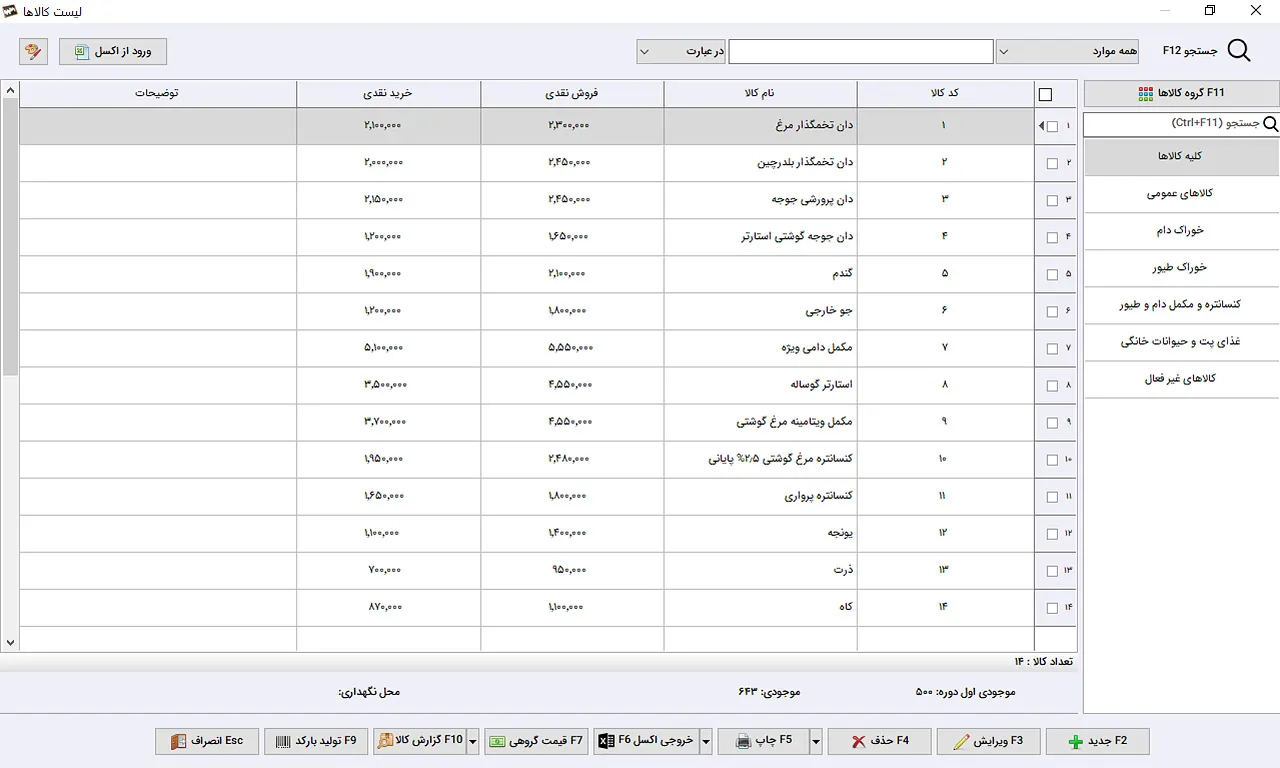Select غذای پت و حیوانات خانگی group

coord(1181,342)
